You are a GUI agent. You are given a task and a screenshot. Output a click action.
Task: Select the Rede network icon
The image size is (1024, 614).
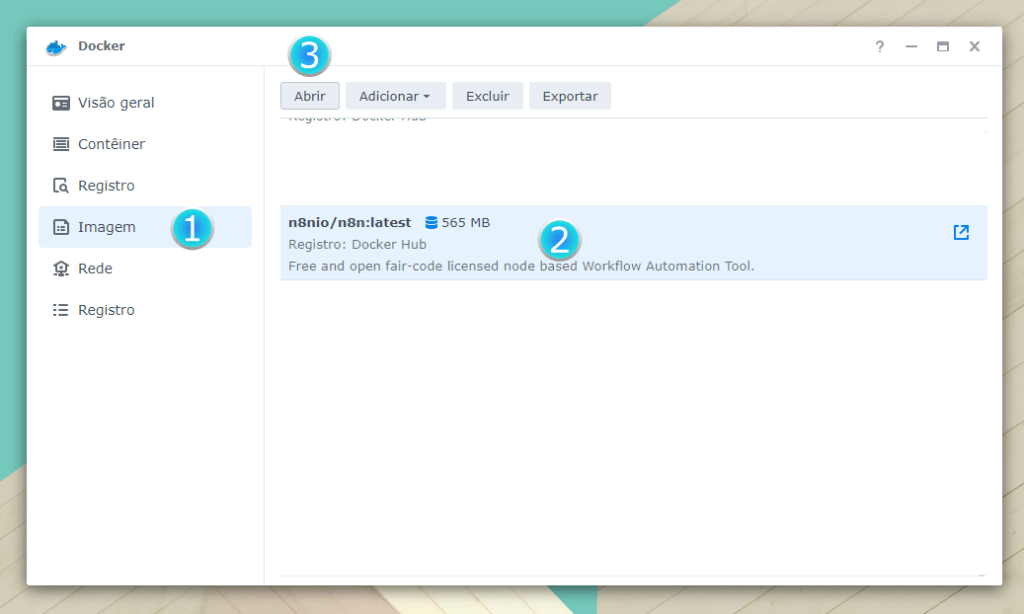coord(61,269)
